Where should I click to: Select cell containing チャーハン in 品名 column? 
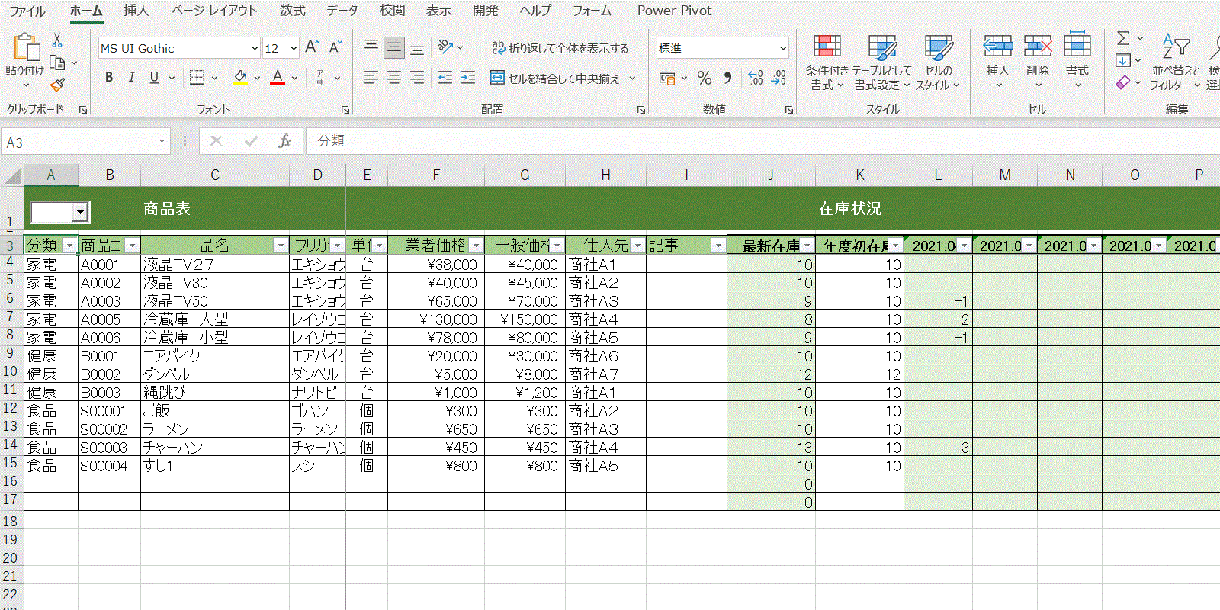click(x=214, y=447)
